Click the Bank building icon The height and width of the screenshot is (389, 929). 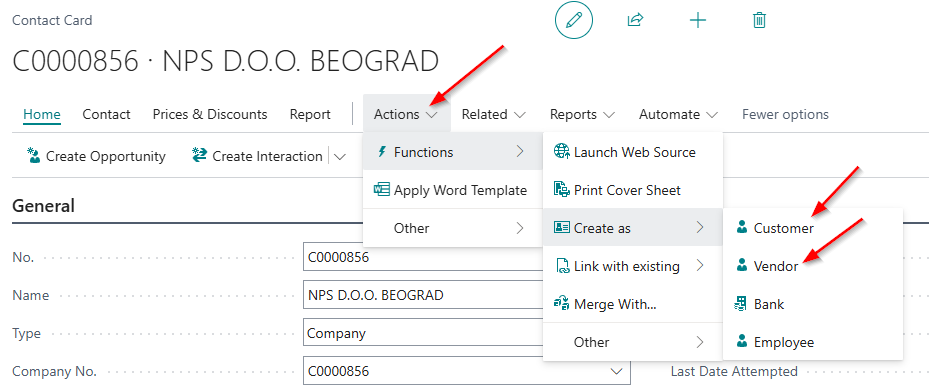pos(741,304)
